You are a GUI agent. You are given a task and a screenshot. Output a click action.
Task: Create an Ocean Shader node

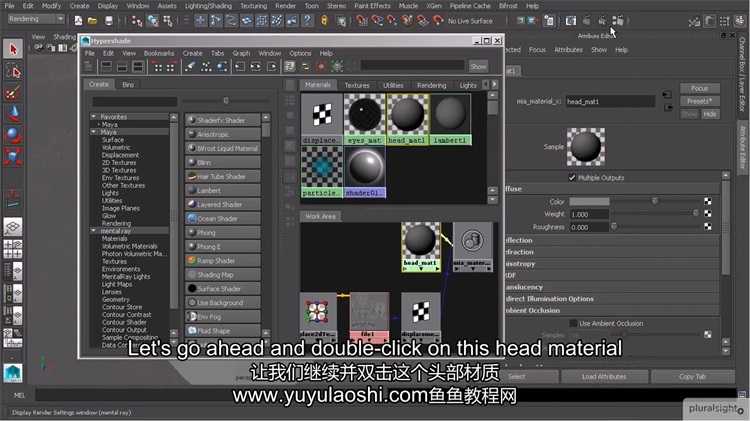223,219
